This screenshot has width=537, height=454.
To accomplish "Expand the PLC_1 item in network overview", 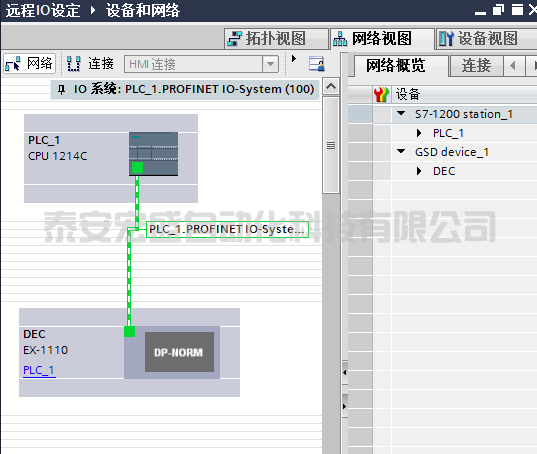I will 419,133.
